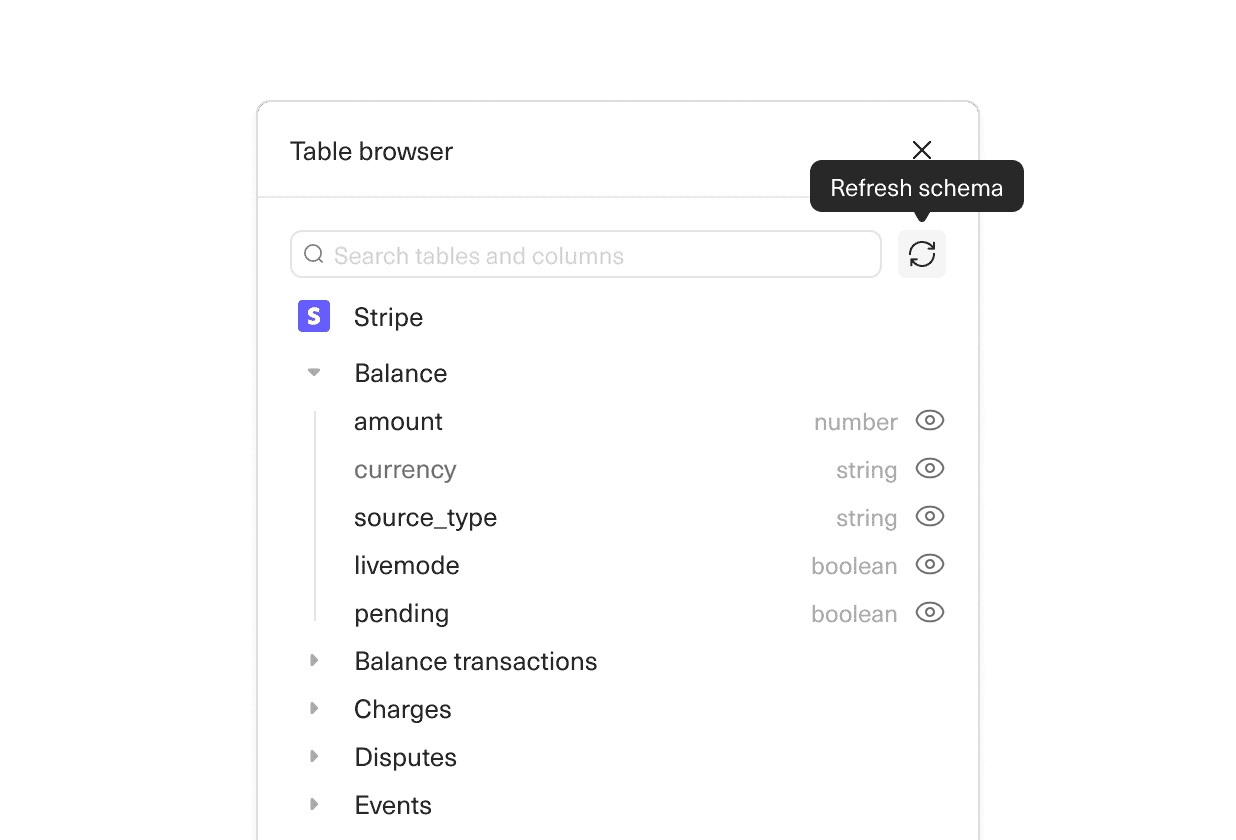Expand the Balance transactions table
The image size is (1236, 840).
click(316, 660)
